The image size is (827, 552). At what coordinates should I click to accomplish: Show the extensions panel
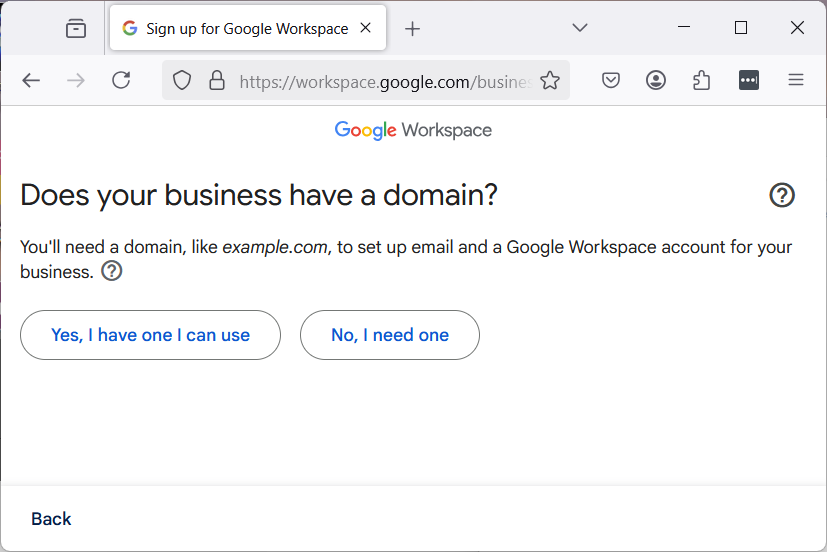tap(702, 81)
